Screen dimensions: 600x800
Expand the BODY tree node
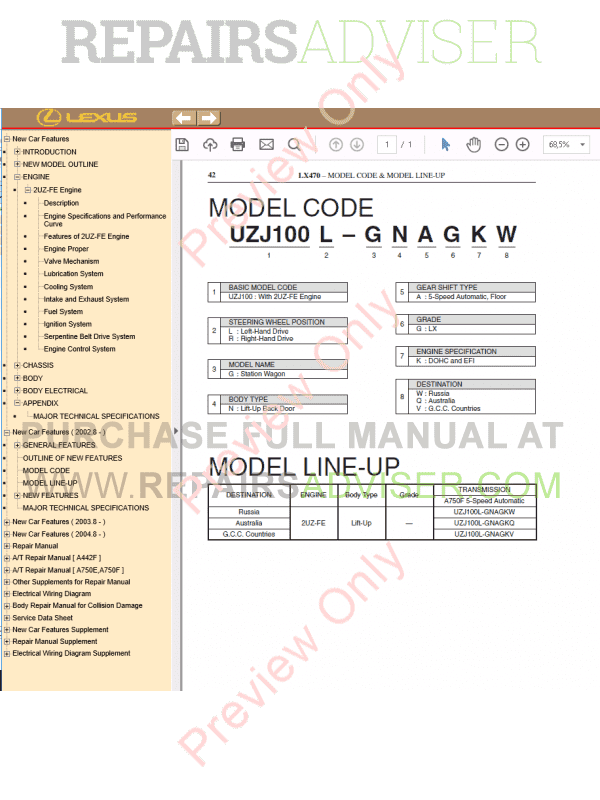click(x=17, y=378)
